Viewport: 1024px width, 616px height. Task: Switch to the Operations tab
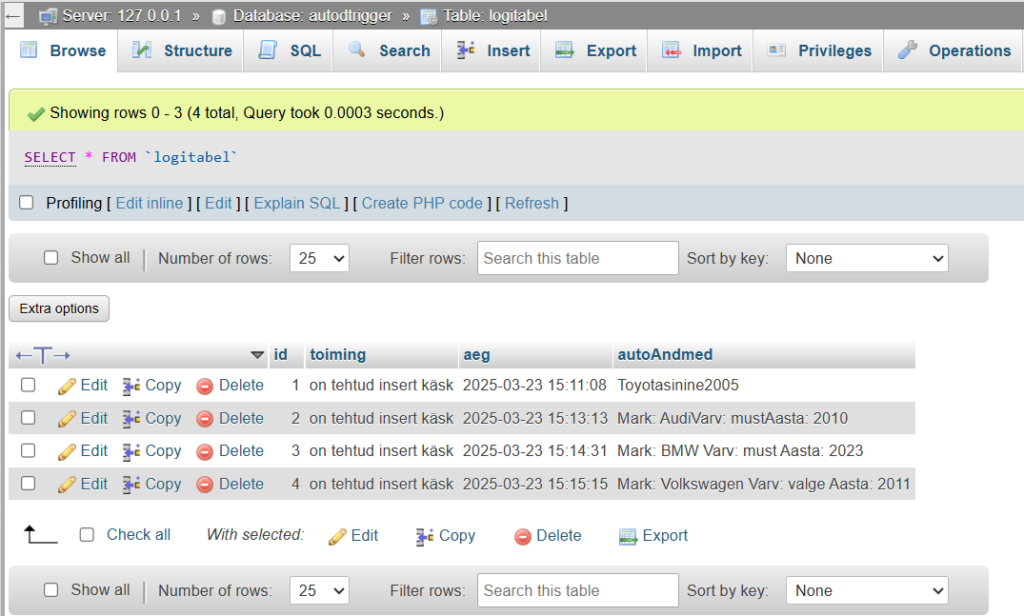tap(953, 50)
